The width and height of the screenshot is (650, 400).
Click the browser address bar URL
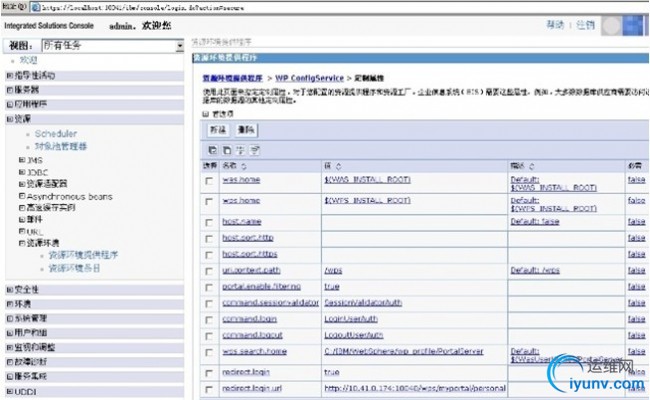(x=143, y=7)
